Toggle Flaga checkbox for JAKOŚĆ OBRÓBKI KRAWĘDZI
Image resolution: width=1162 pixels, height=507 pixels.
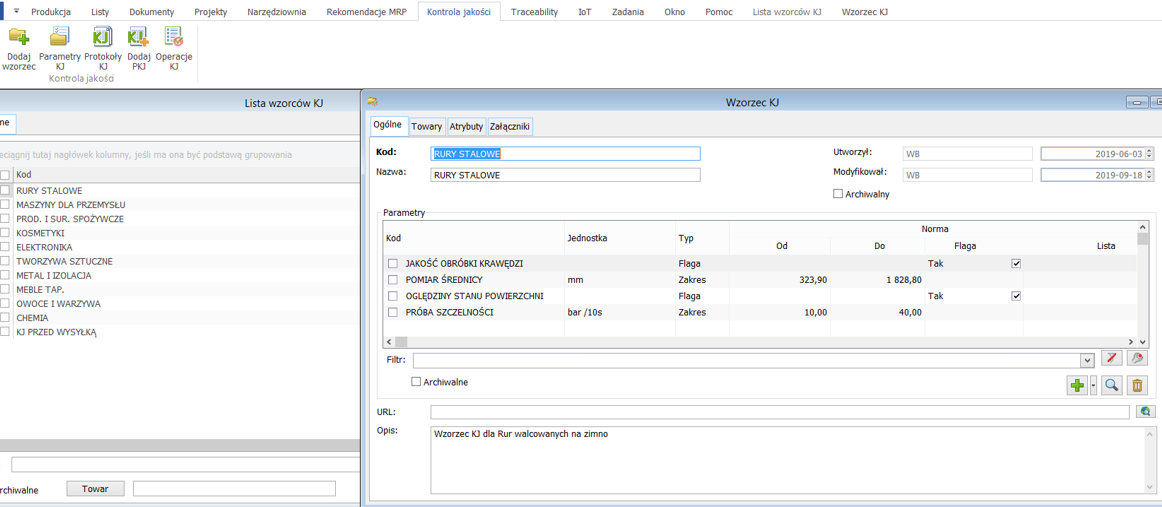(1017, 263)
